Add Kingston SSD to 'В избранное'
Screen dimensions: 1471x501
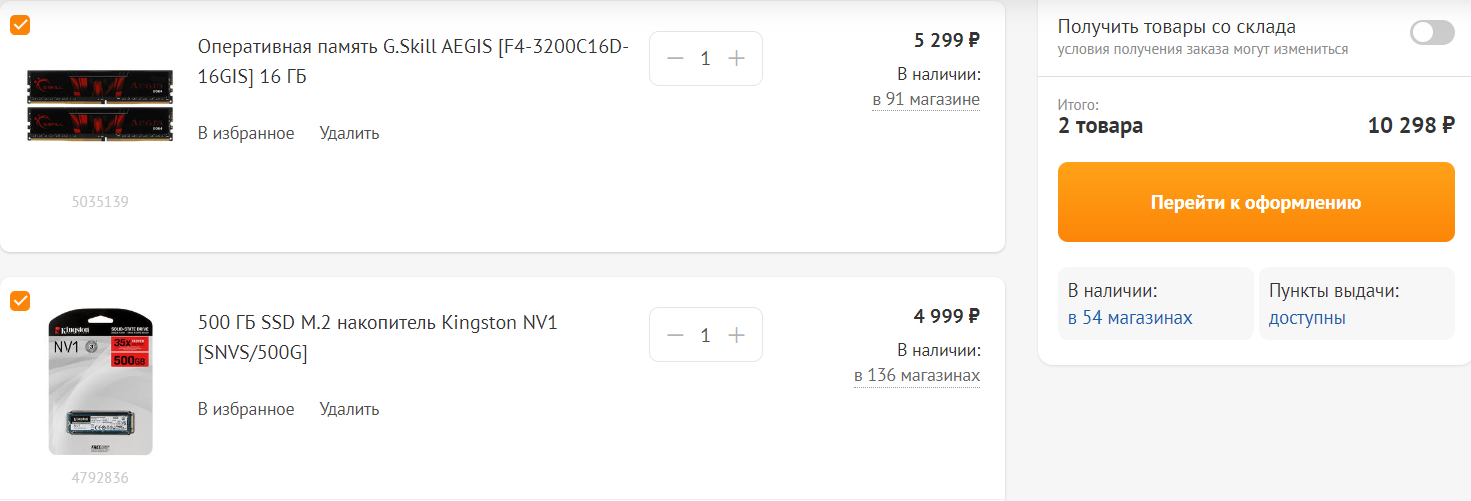pyautogui.click(x=246, y=409)
